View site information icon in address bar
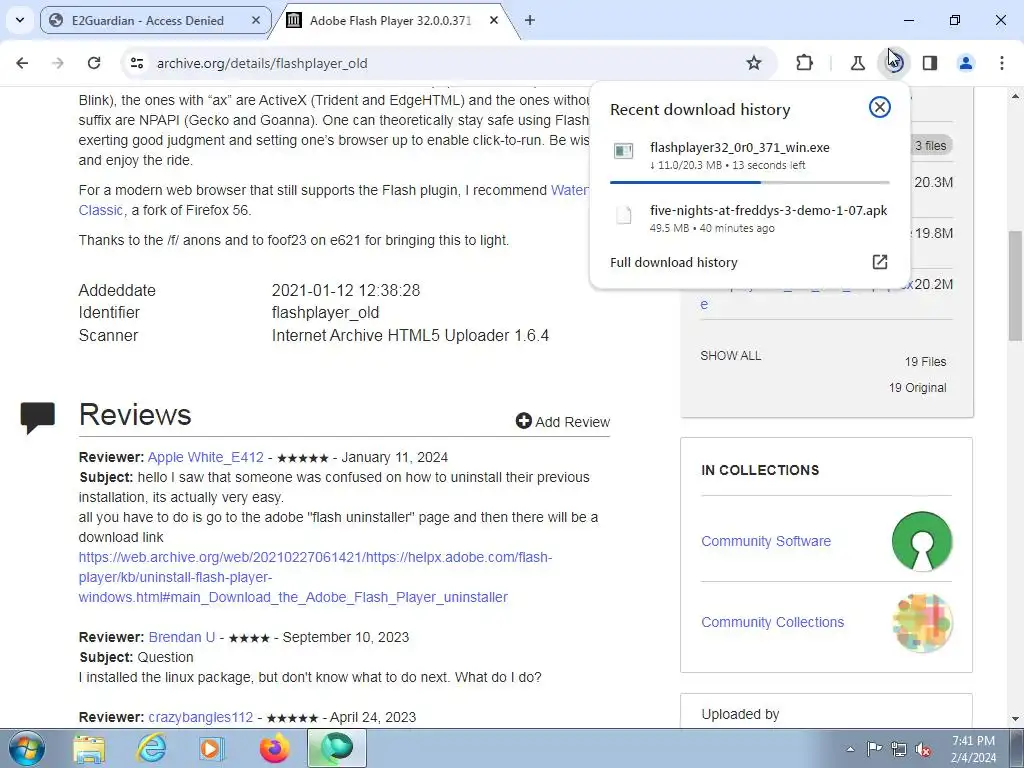Image resolution: width=1024 pixels, height=768 pixels. coord(136,63)
